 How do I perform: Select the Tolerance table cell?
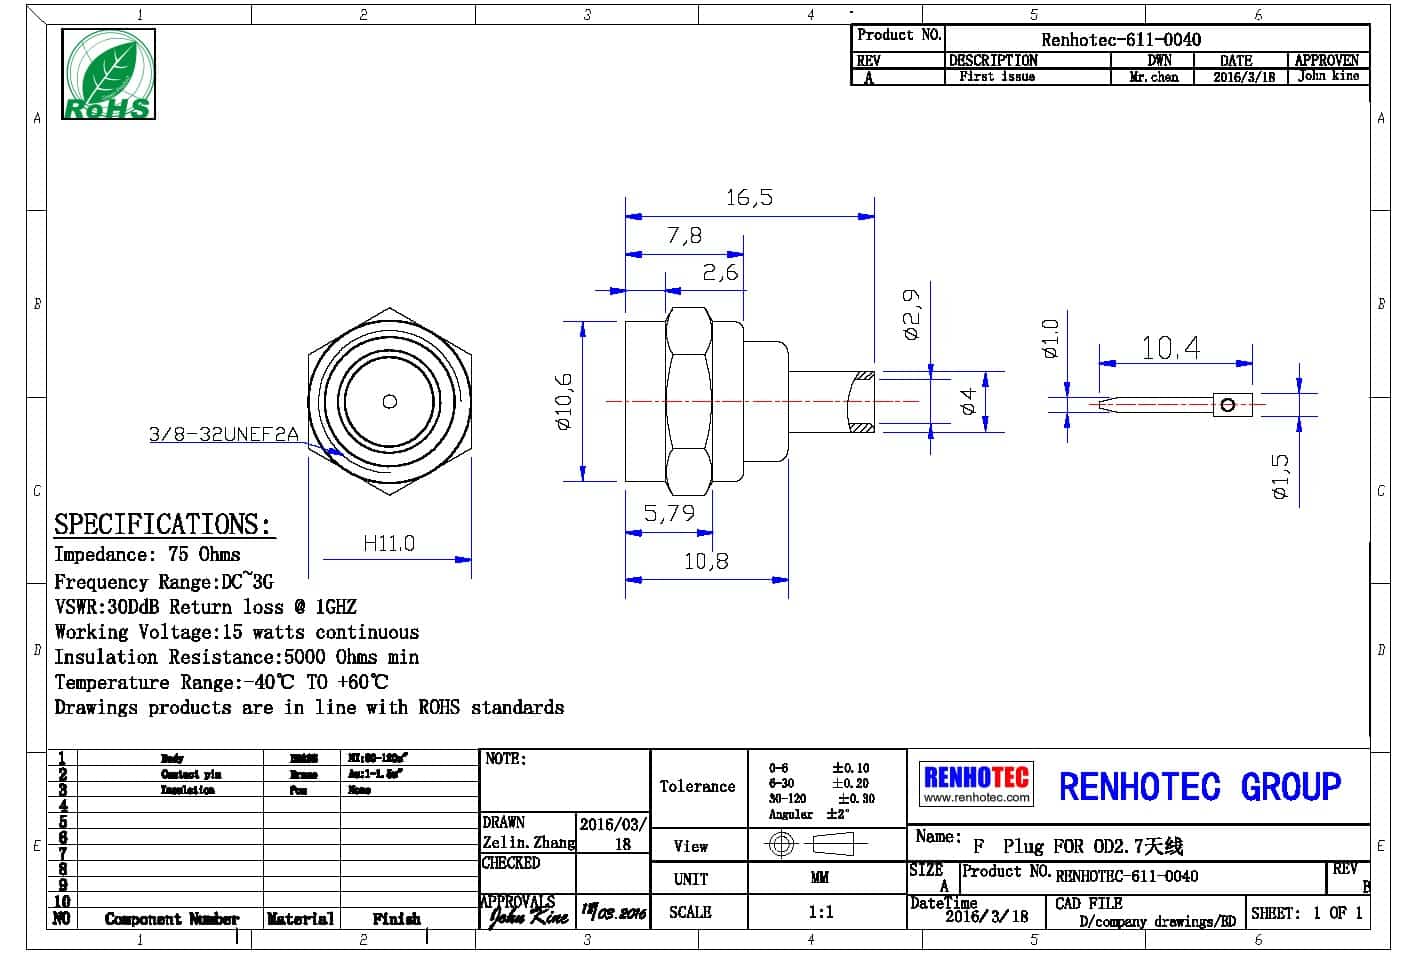coord(697,787)
